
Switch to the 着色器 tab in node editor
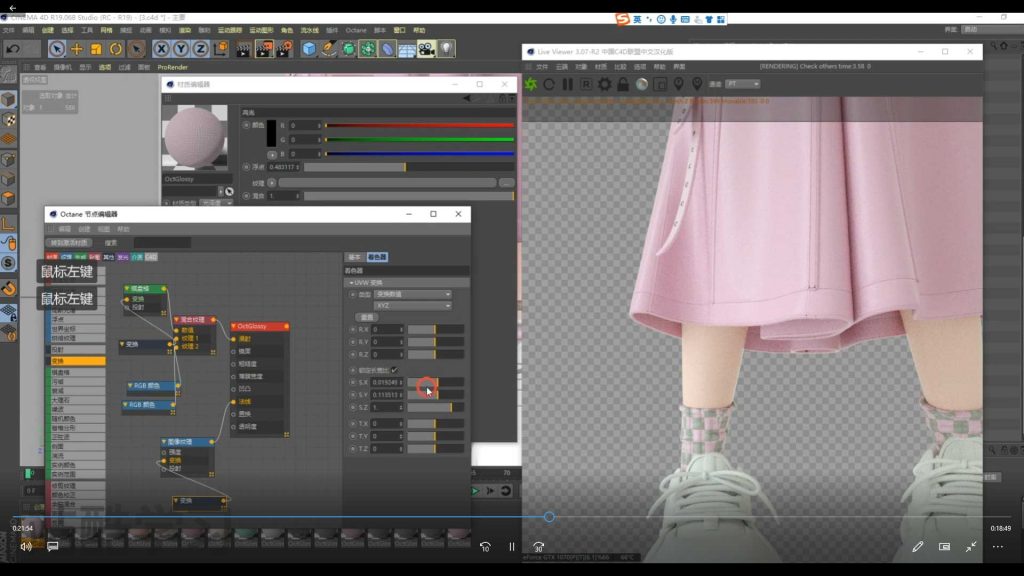click(x=377, y=256)
